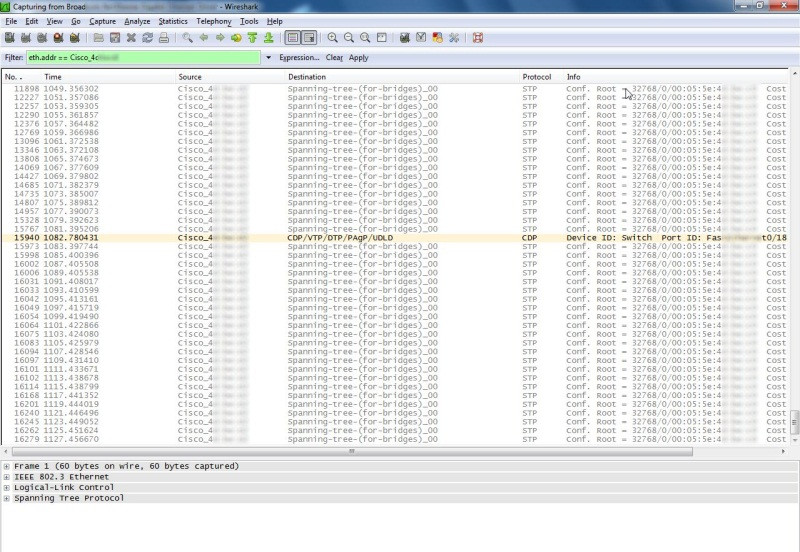
Task: Open the Tools menu
Action: [x=249, y=21]
